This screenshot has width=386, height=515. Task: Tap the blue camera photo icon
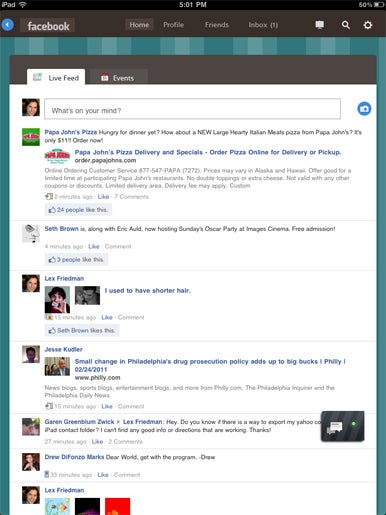(364, 109)
